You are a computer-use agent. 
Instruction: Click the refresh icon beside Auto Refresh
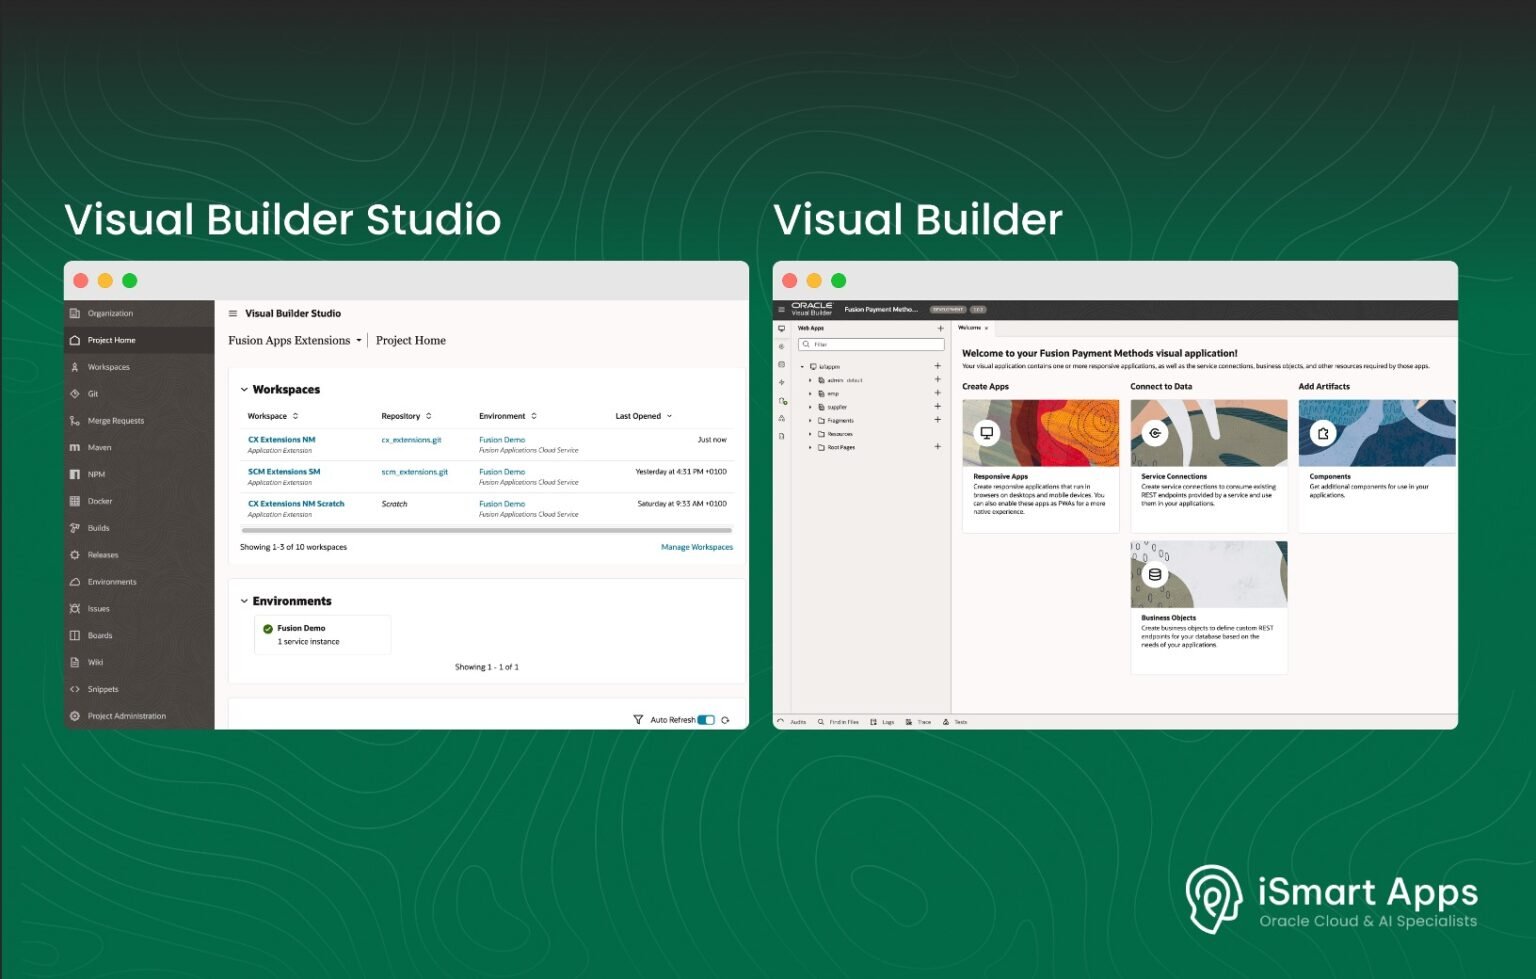[725, 720]
